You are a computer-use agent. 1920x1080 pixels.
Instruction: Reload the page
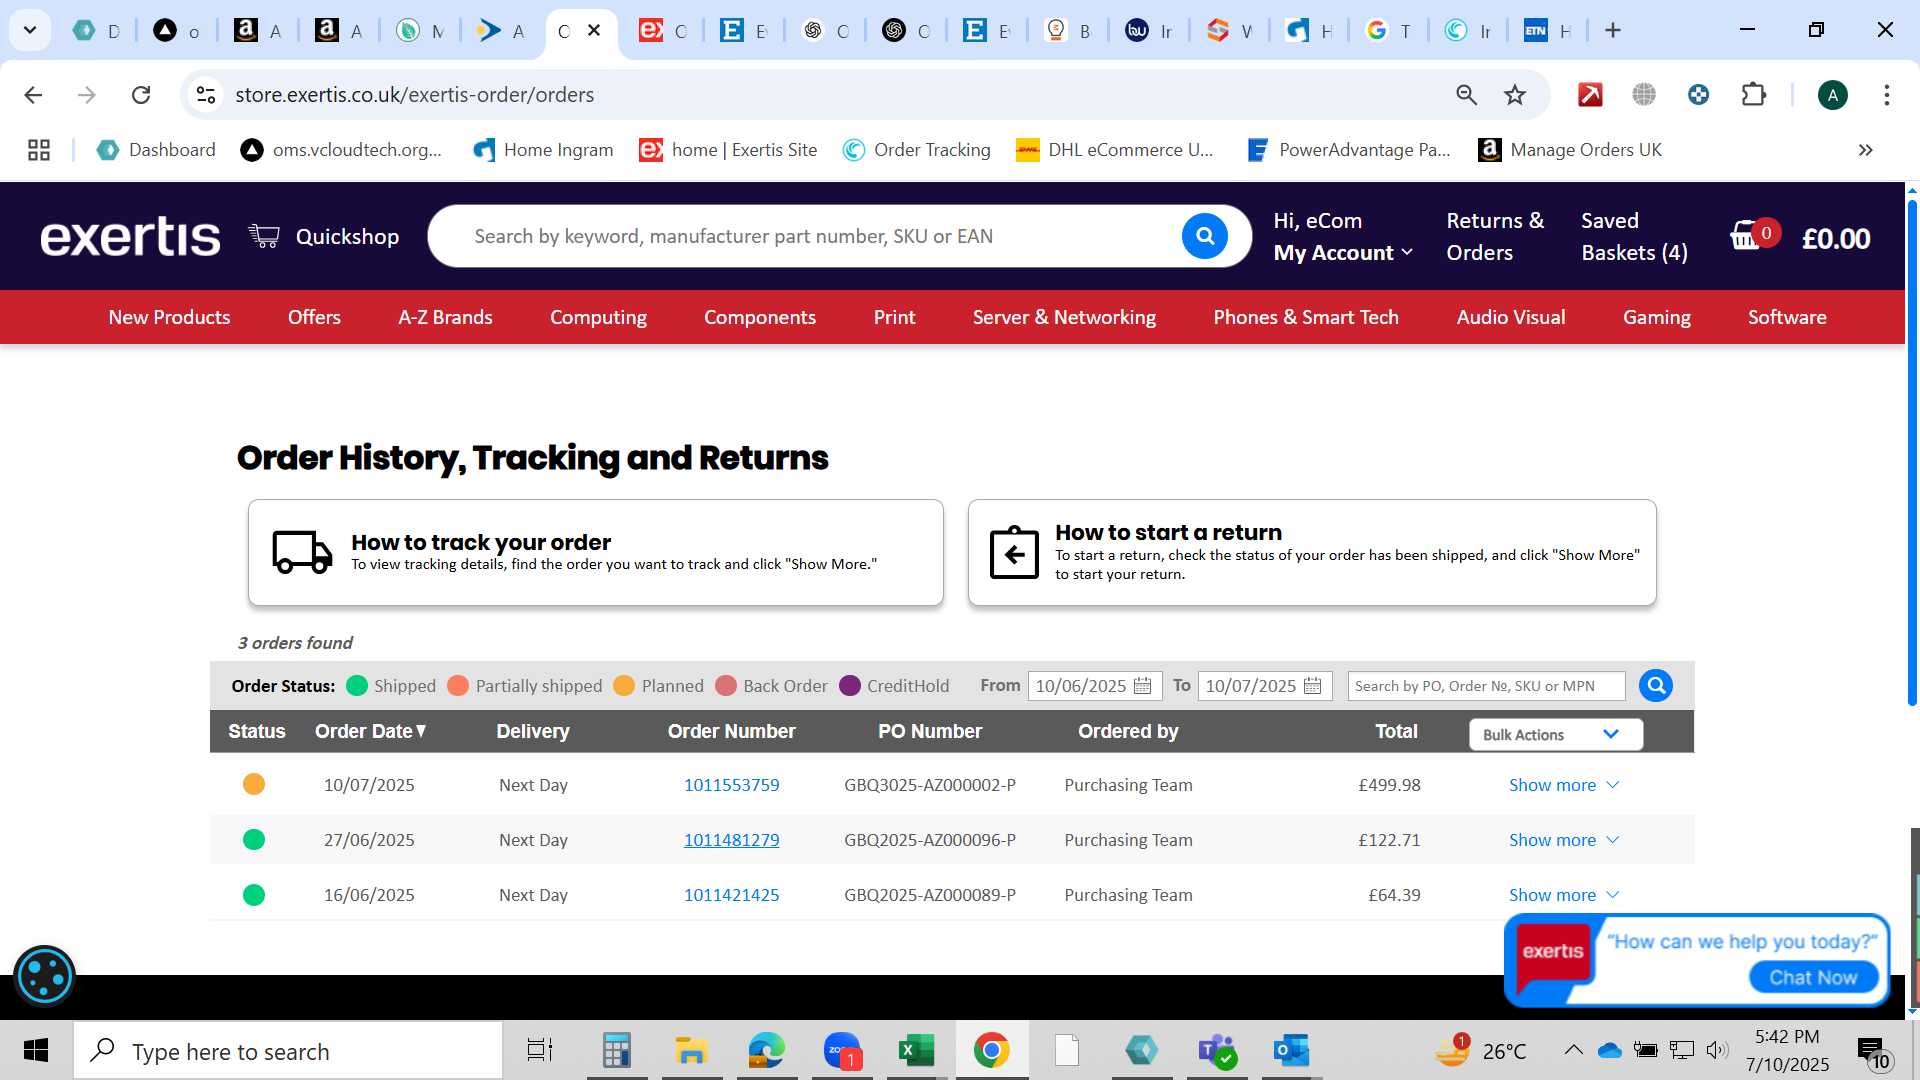[141, 95]
